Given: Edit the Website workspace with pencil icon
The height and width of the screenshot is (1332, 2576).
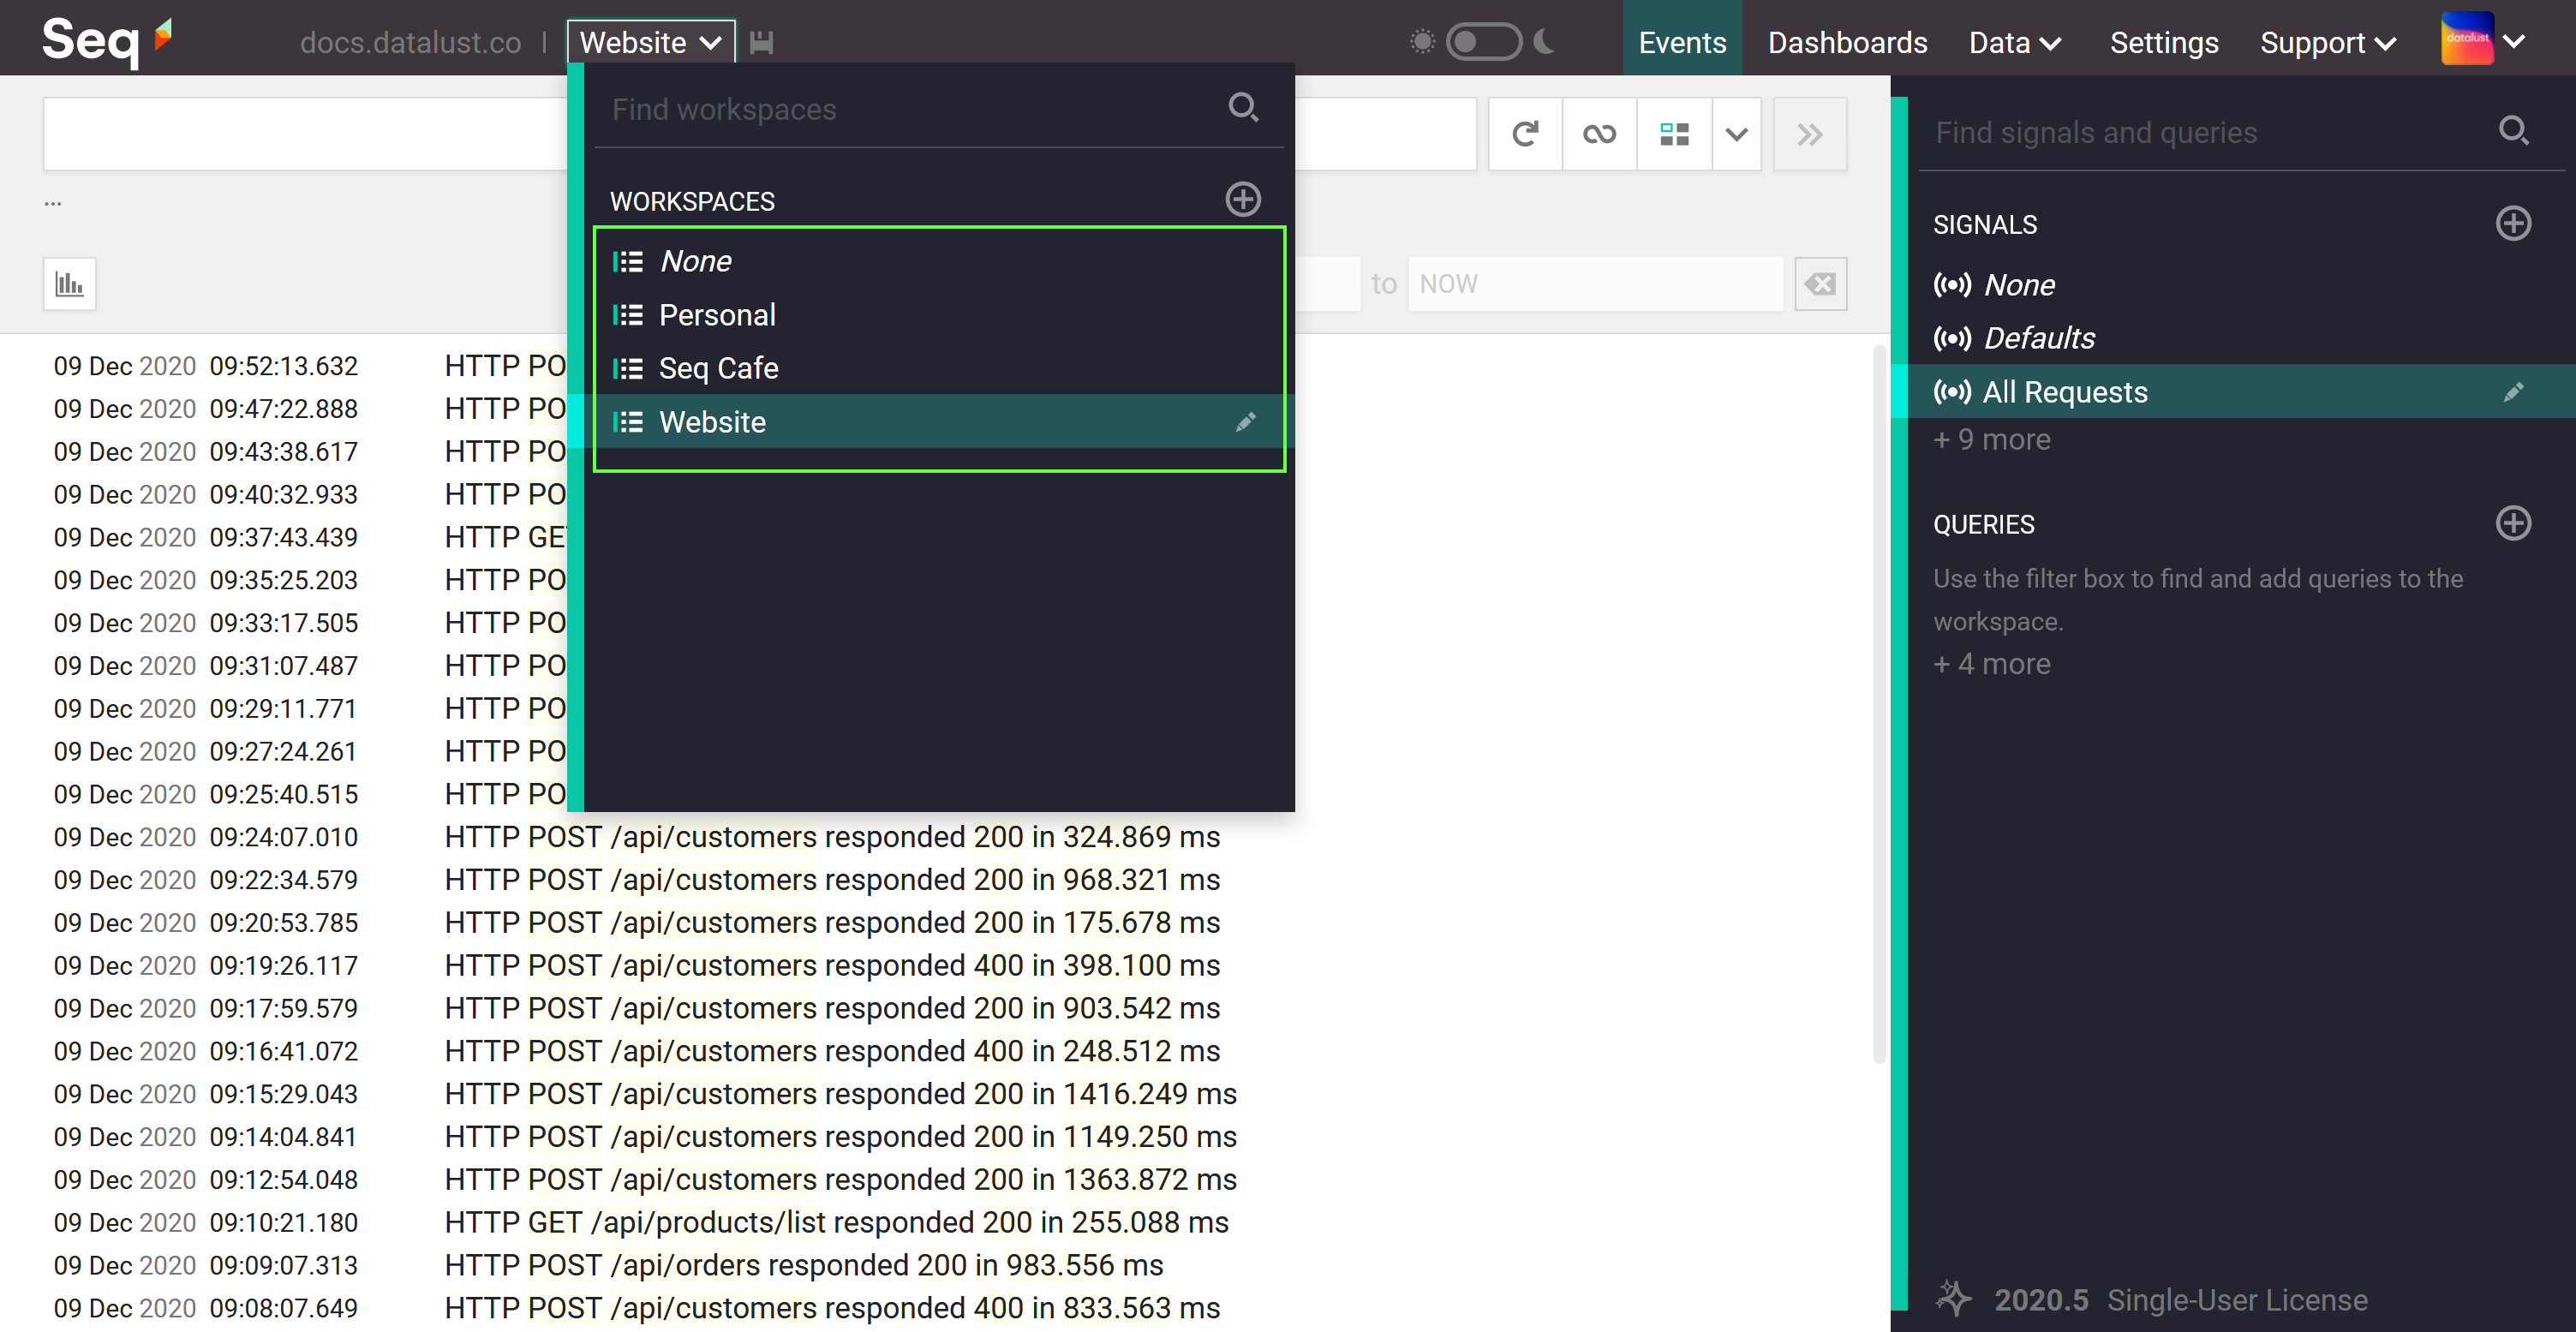Looking at the screenshot, I should 1244,422.
